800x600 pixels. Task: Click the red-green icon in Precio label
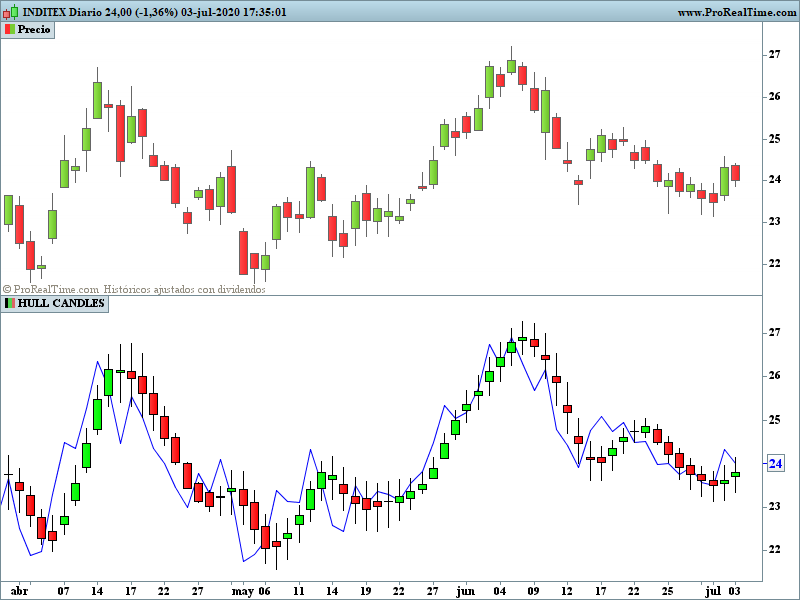pos(10,30)
